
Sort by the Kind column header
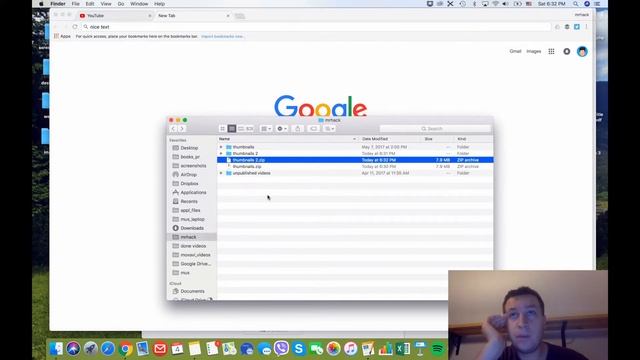(473, 139)
